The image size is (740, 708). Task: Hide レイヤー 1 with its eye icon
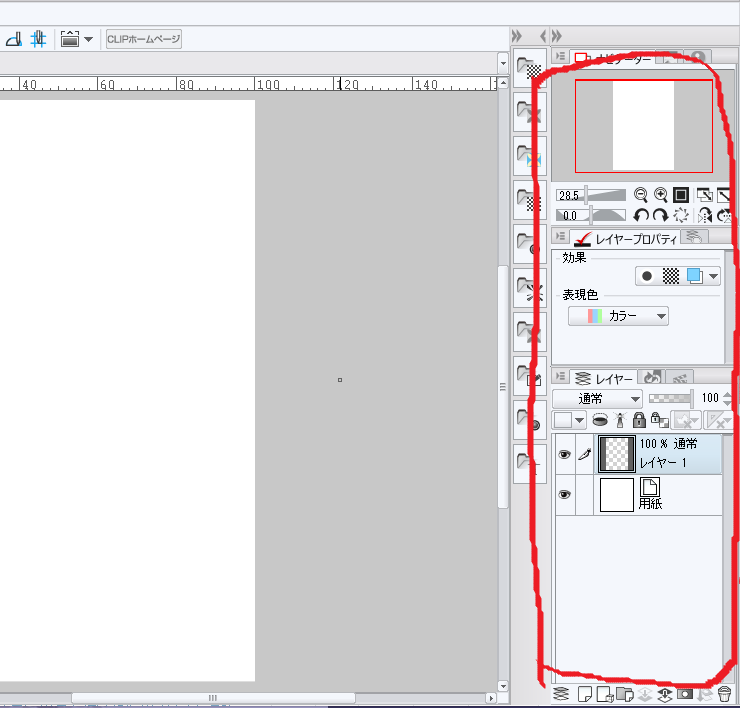pos(564,454)
